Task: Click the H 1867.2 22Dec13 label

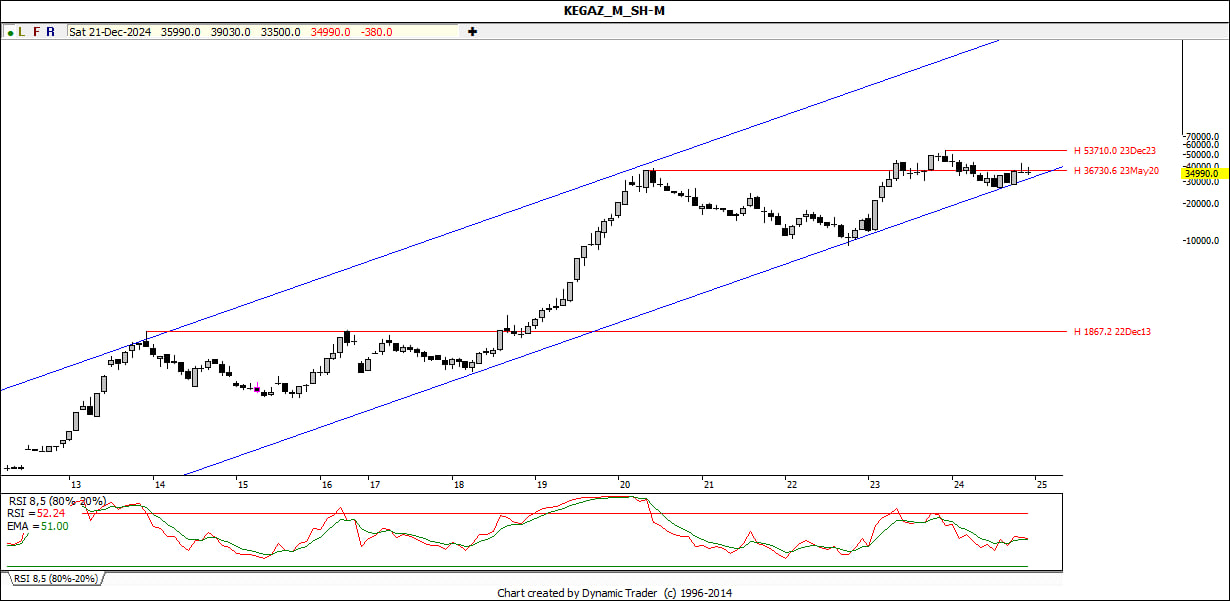Action: tap(1112, 331)
